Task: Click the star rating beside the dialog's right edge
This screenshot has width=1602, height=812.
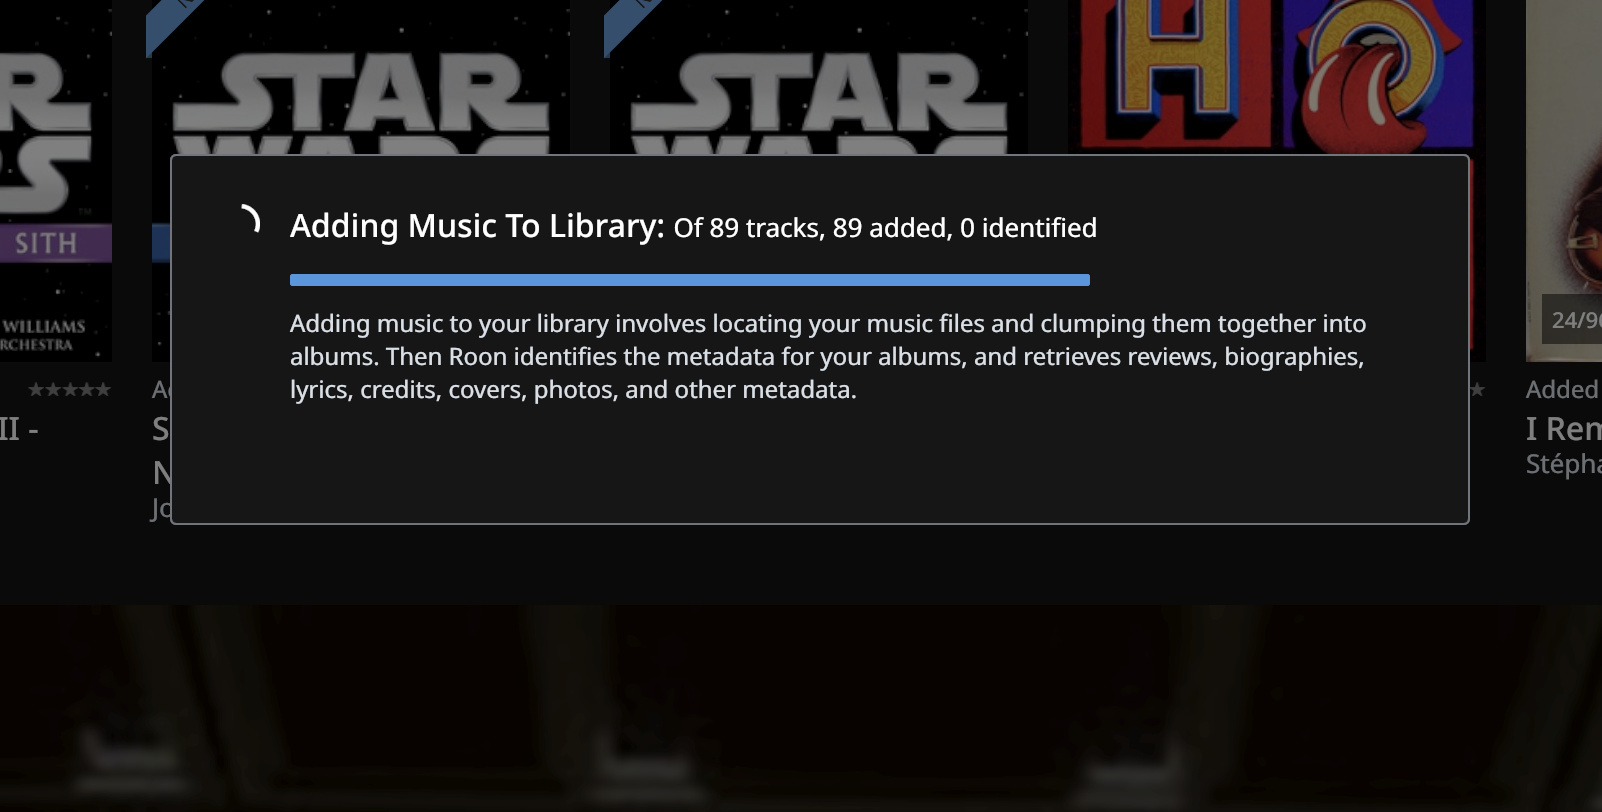Action: click(x=1478, y=389)
